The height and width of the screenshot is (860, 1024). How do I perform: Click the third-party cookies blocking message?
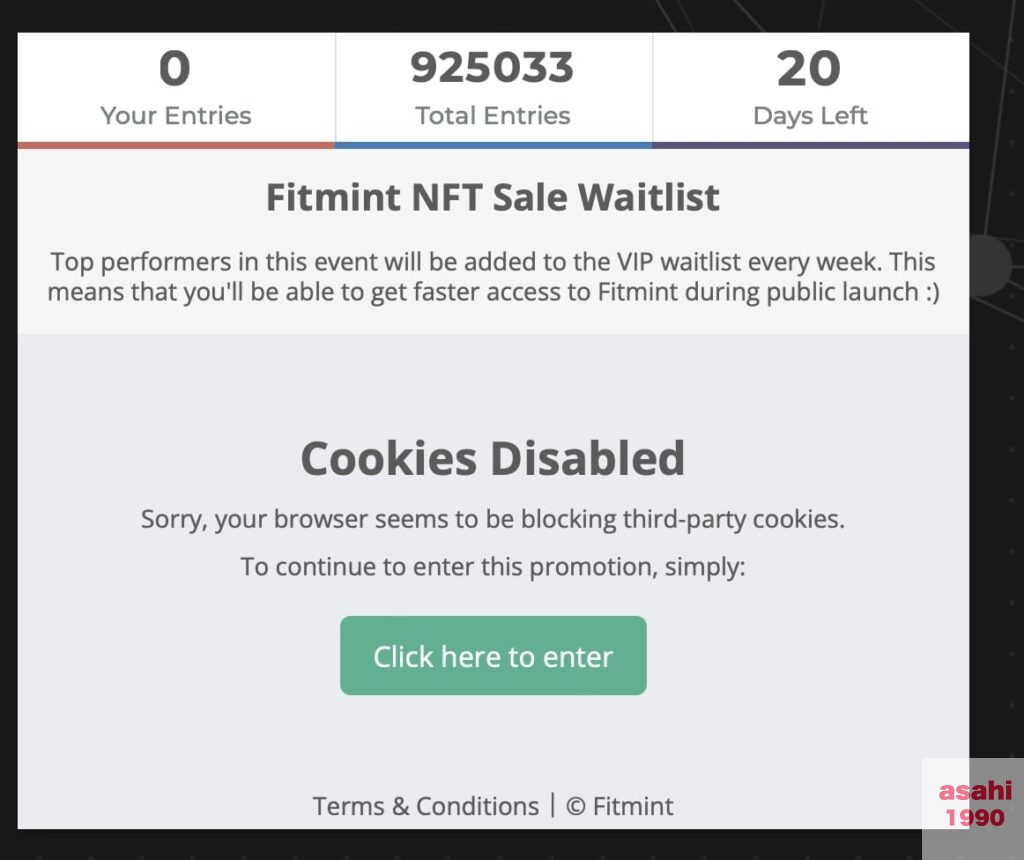(x=493, y=520)
